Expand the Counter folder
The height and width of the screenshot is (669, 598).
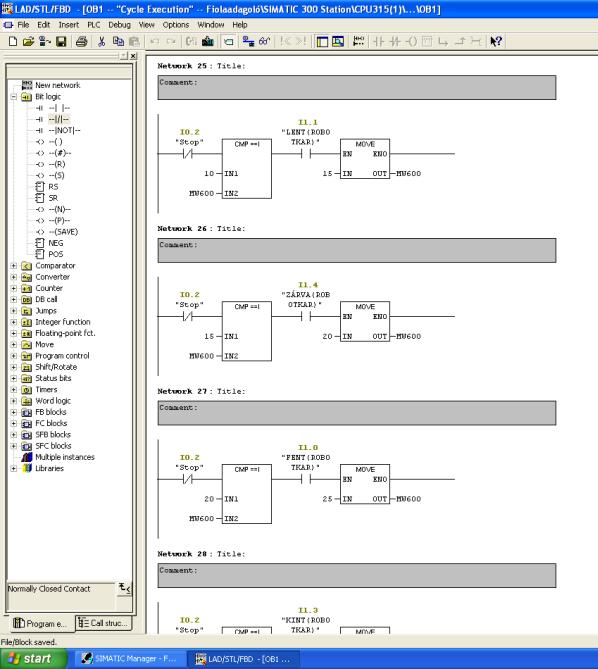14,288
